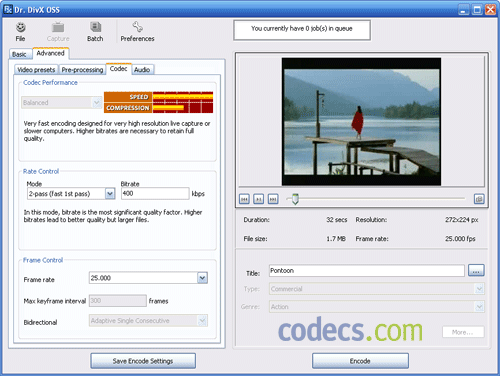Open Preferences wrench icon
500x376 pixels.
pos(137,27)
